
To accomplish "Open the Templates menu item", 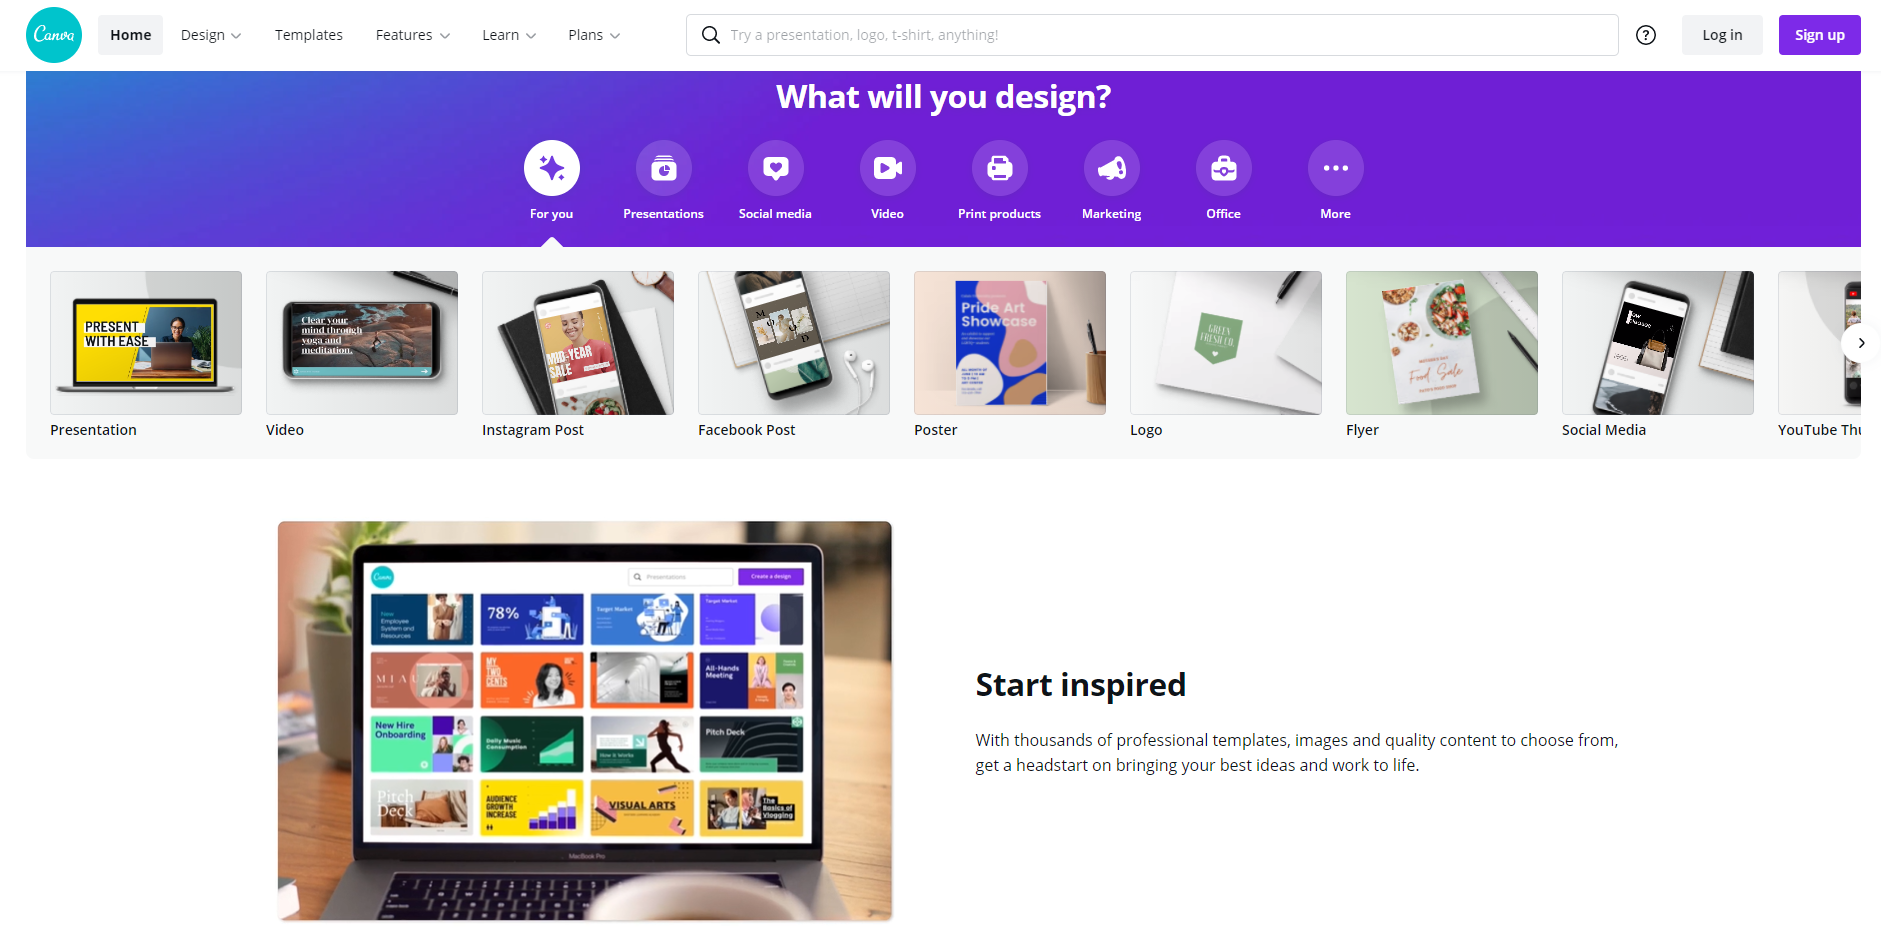I will pyautogui.click(x=309, y=35).
